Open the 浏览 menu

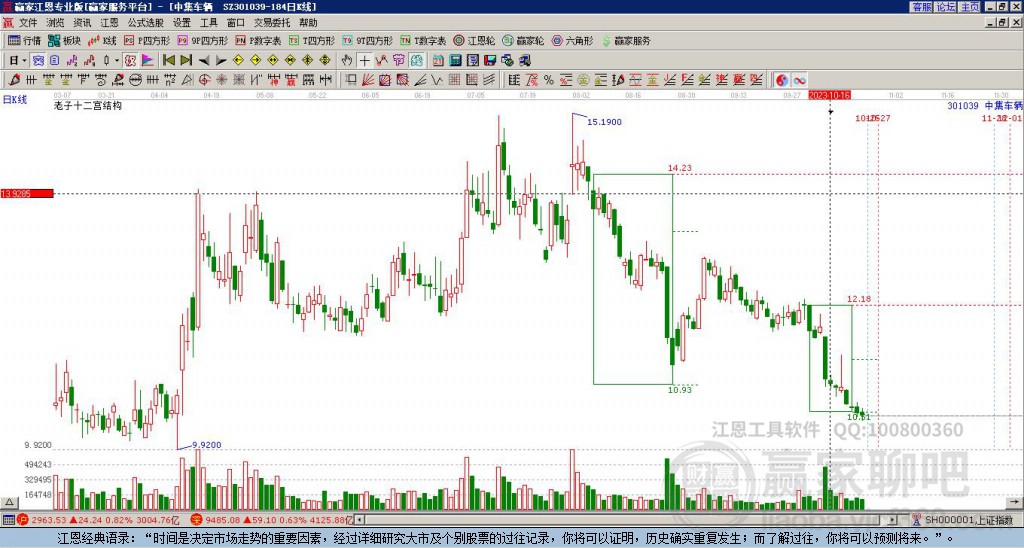click(x=56, y=23)
